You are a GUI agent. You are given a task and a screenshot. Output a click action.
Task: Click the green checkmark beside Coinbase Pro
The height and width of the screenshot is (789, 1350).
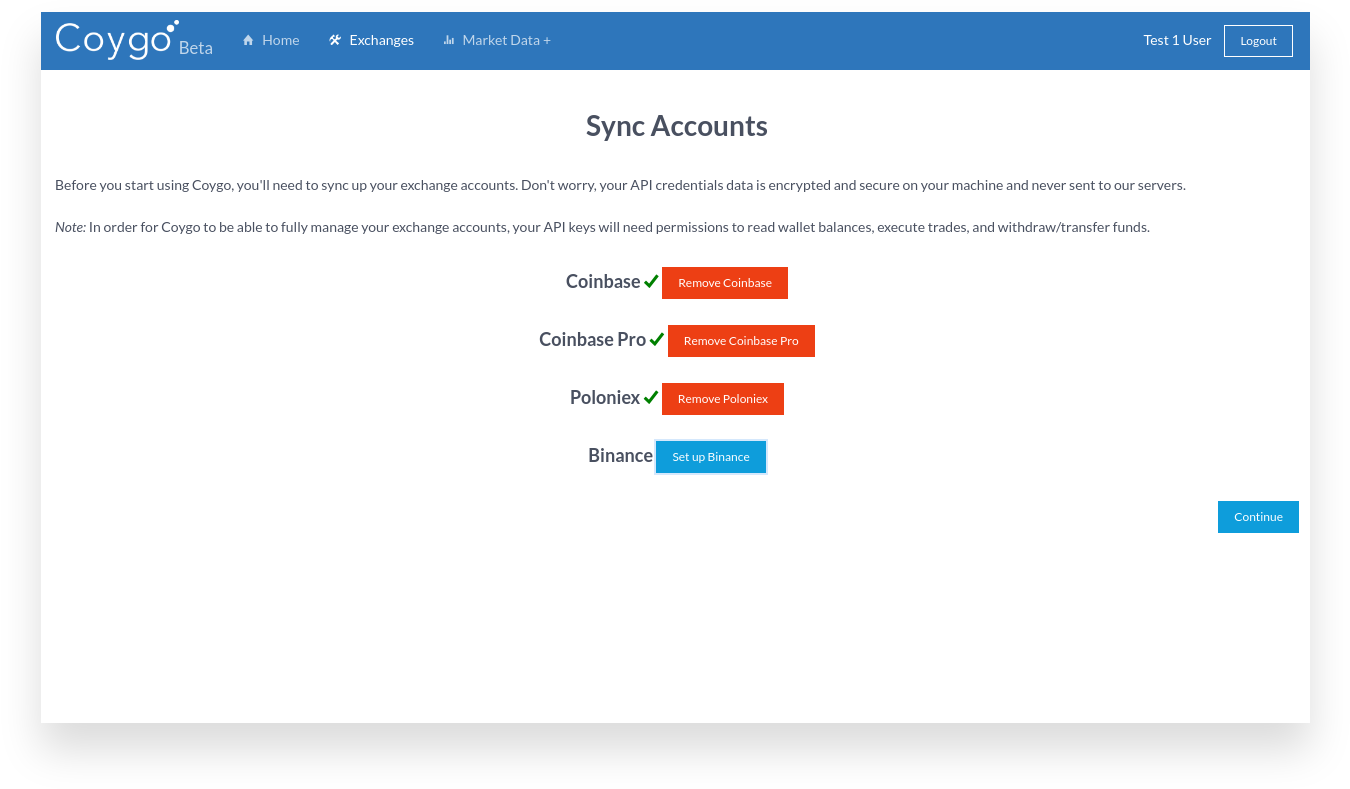click(x=657, y=340)
